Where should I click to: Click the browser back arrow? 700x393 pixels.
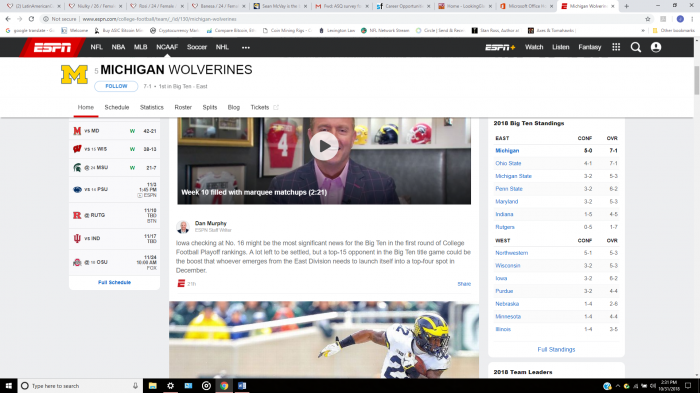[8, 19]
